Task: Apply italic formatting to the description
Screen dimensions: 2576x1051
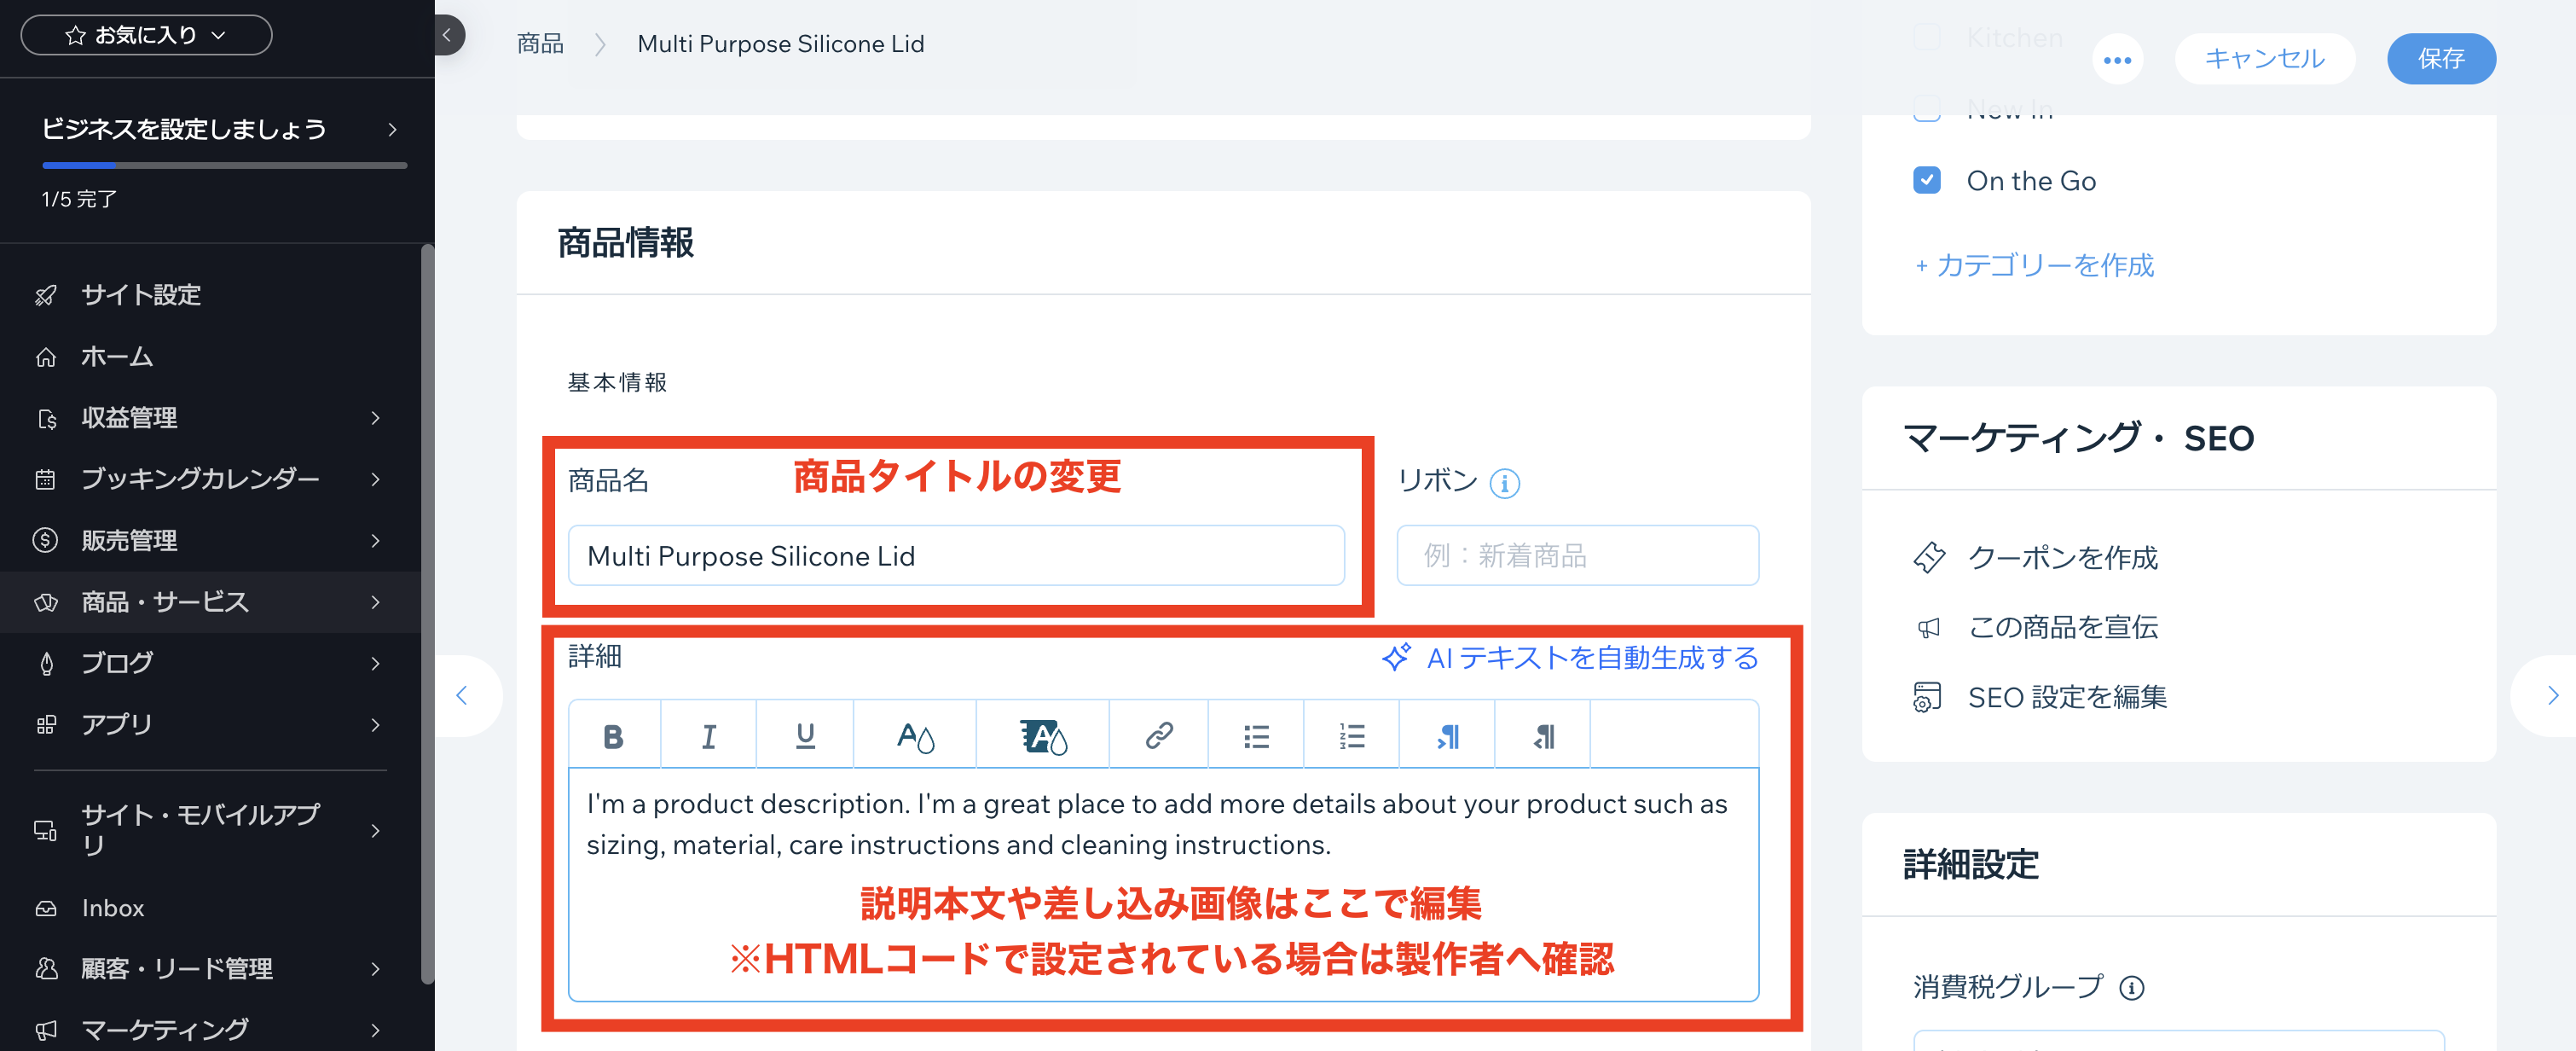Action: tap(709, 734)
